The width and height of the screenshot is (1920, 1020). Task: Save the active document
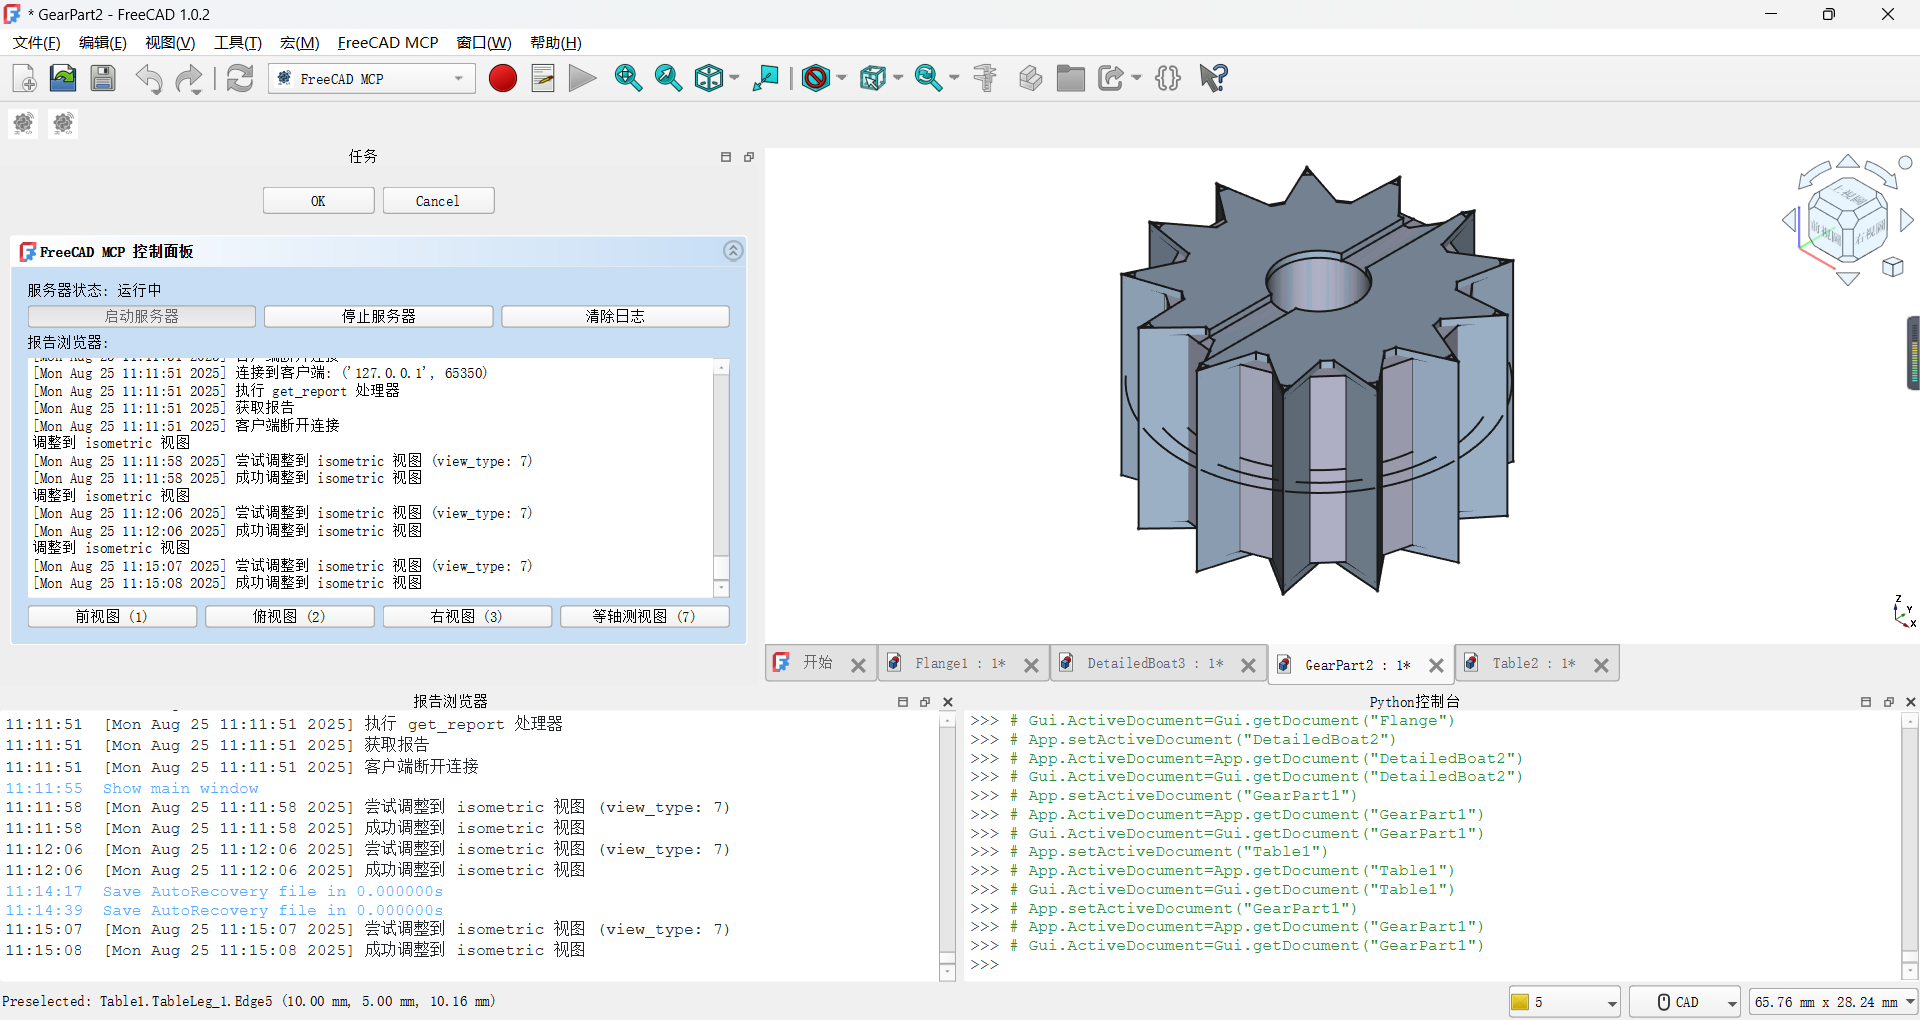tap(103, 78)
